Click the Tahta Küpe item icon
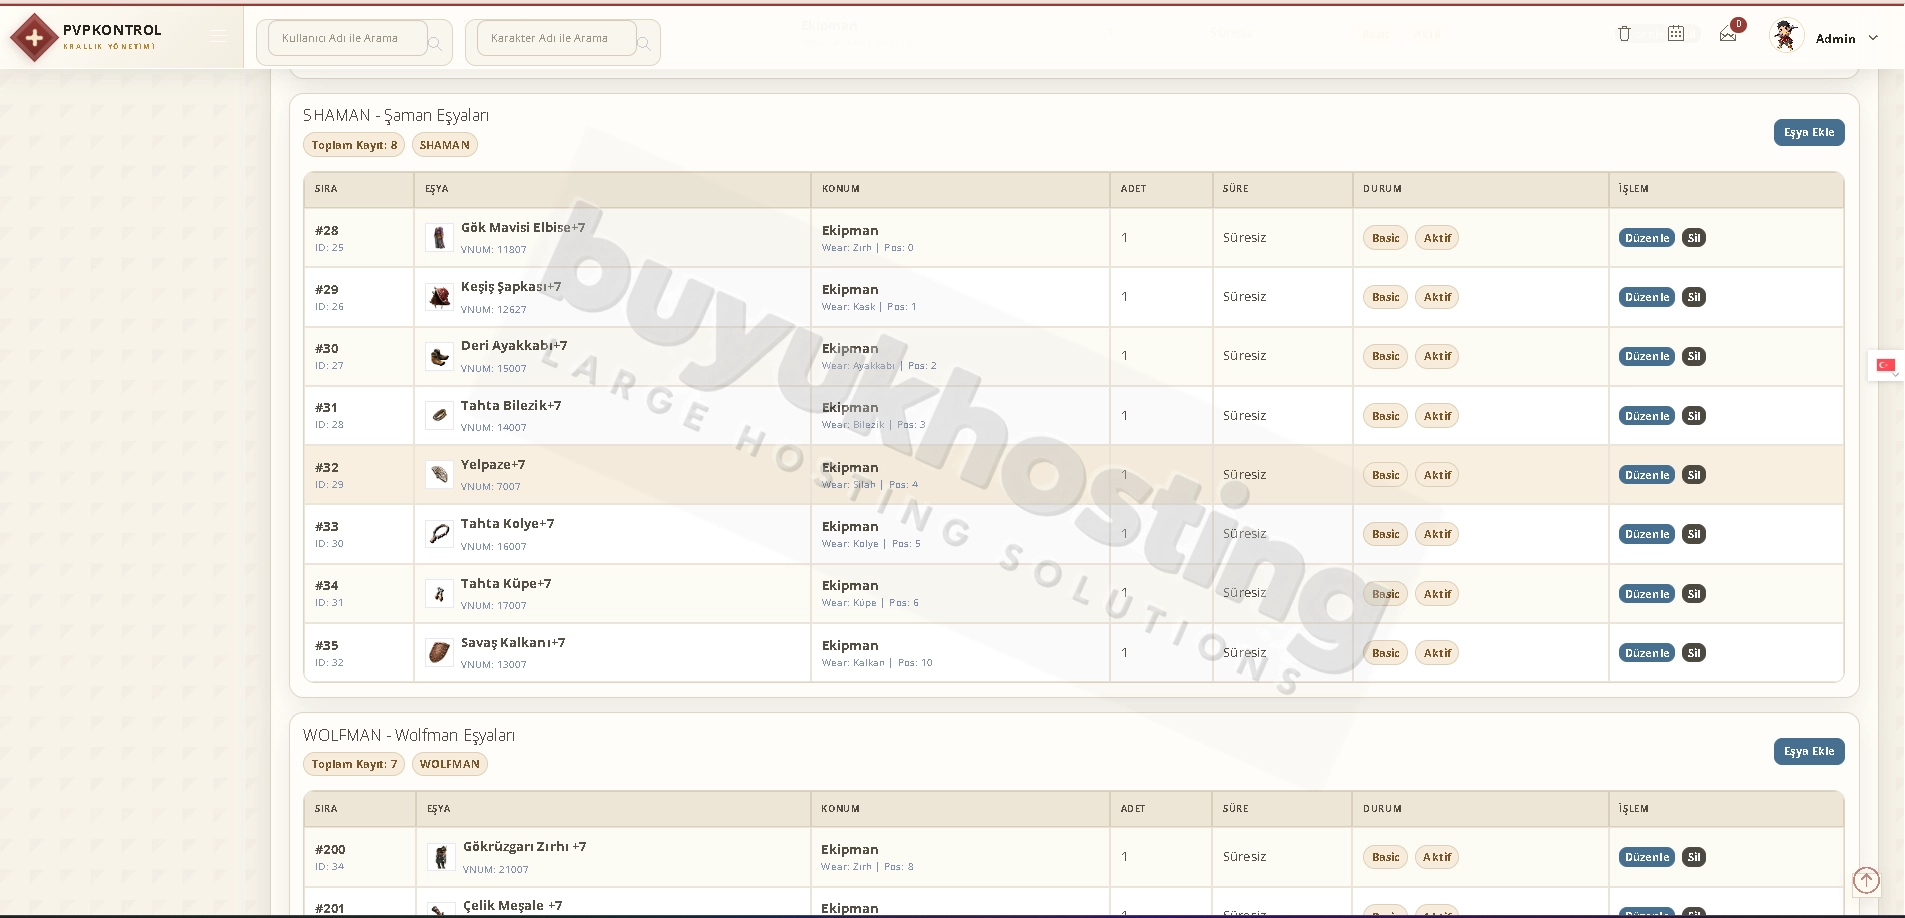The width and height of the screenshot is (1905, 918). 439,593
